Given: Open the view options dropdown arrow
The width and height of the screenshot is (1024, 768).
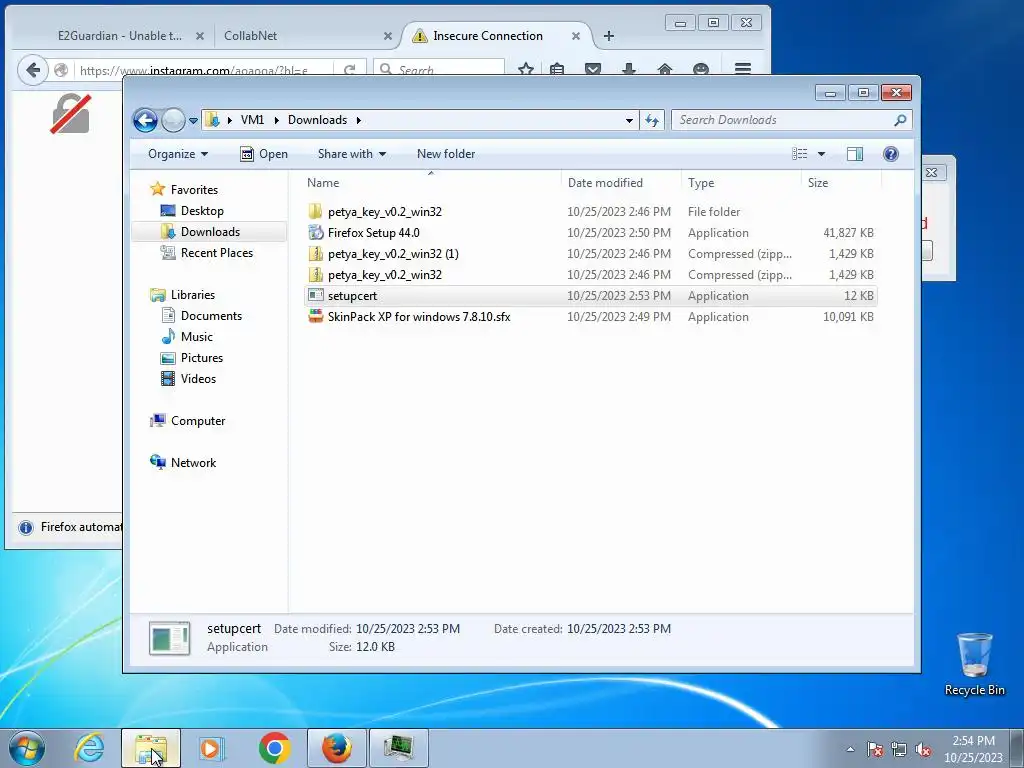Looking at the screenshot, I should (822, 154).
